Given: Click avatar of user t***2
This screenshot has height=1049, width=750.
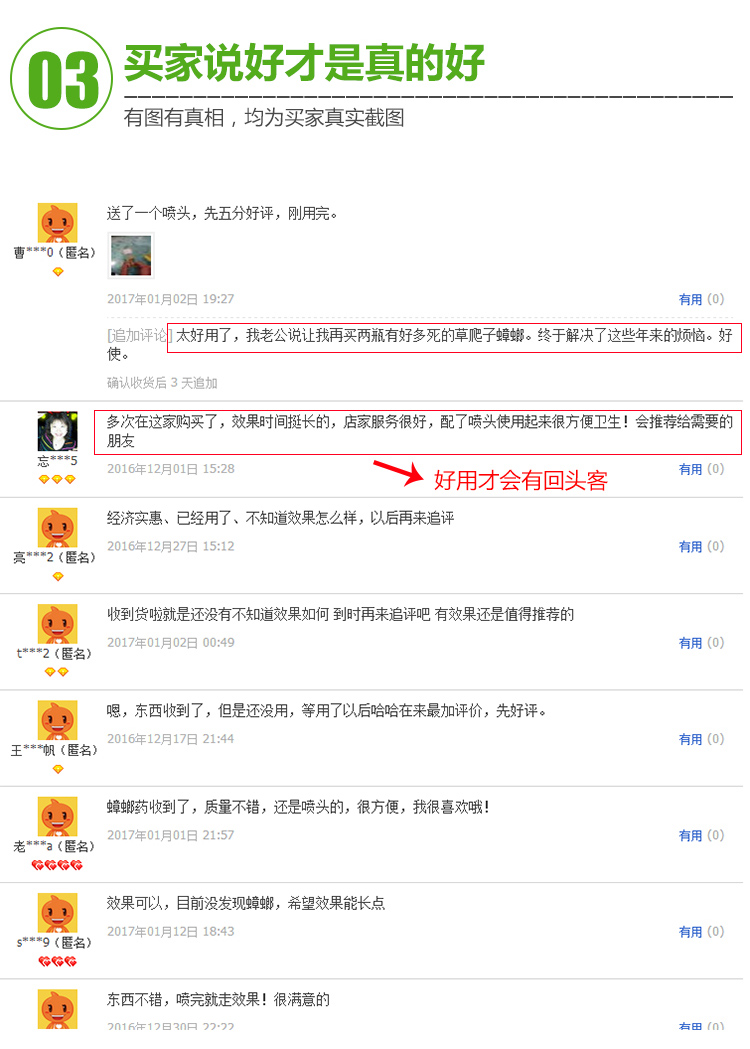Looking at the screenshot, I should coord(58,624).
